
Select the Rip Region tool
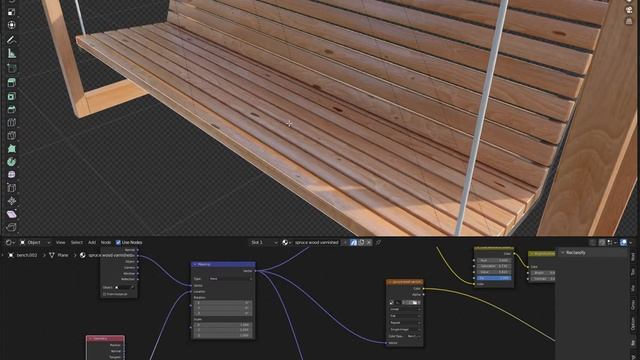click(11, 227)
